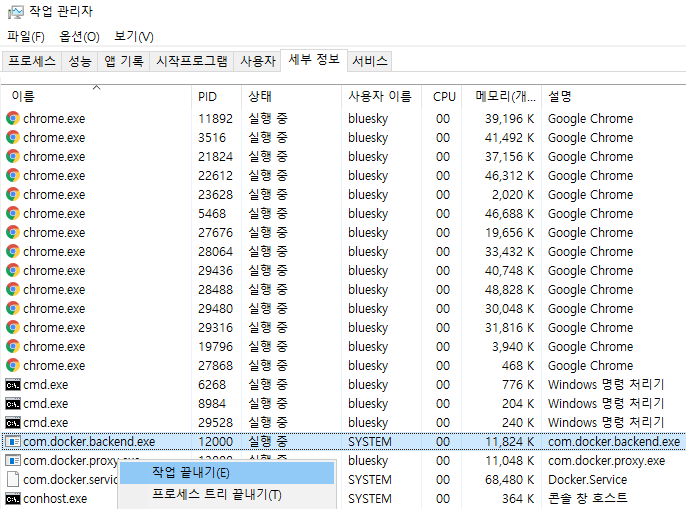Click memory value 2,020 K
Image resolution: width=687 pixels, height=509 pixels.
coord(513,194)
